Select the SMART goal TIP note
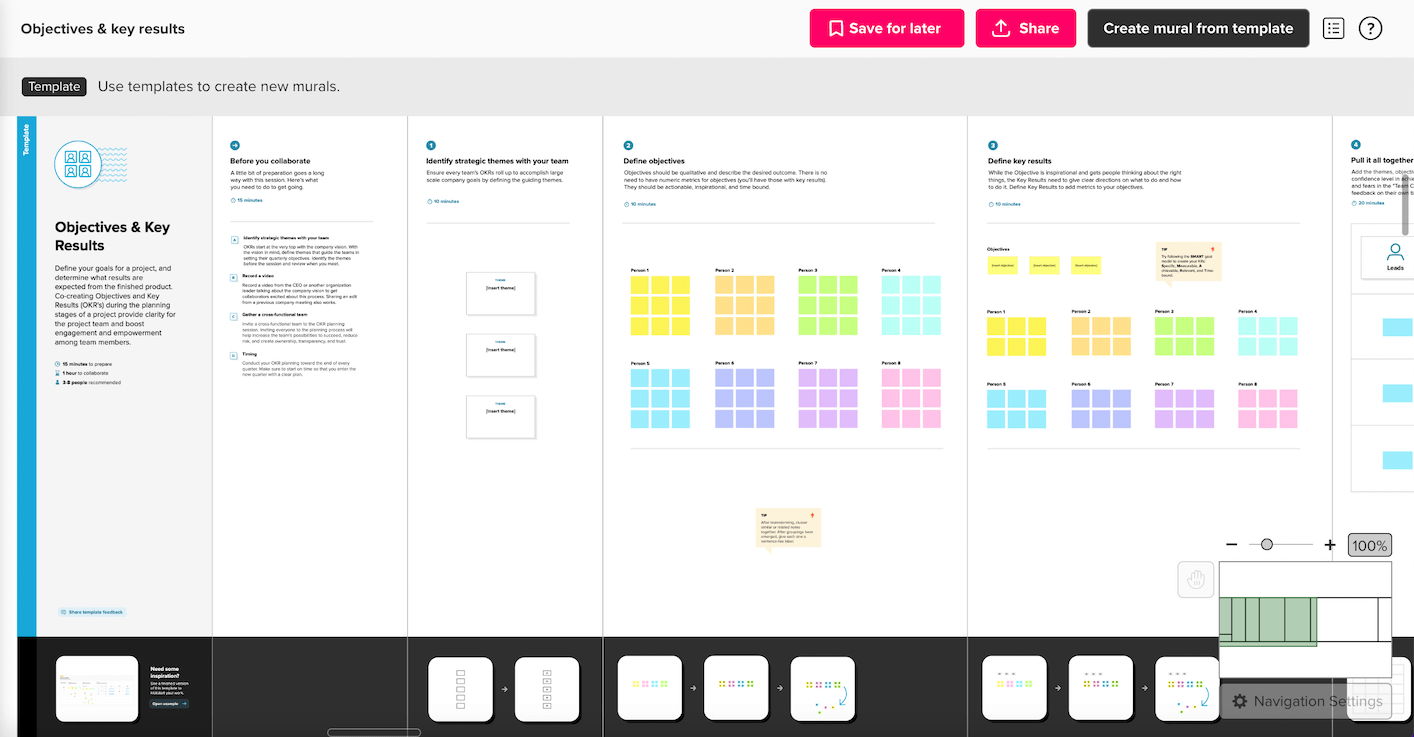The width and height of the screenshot is (1414, 737). (1189, 264)
